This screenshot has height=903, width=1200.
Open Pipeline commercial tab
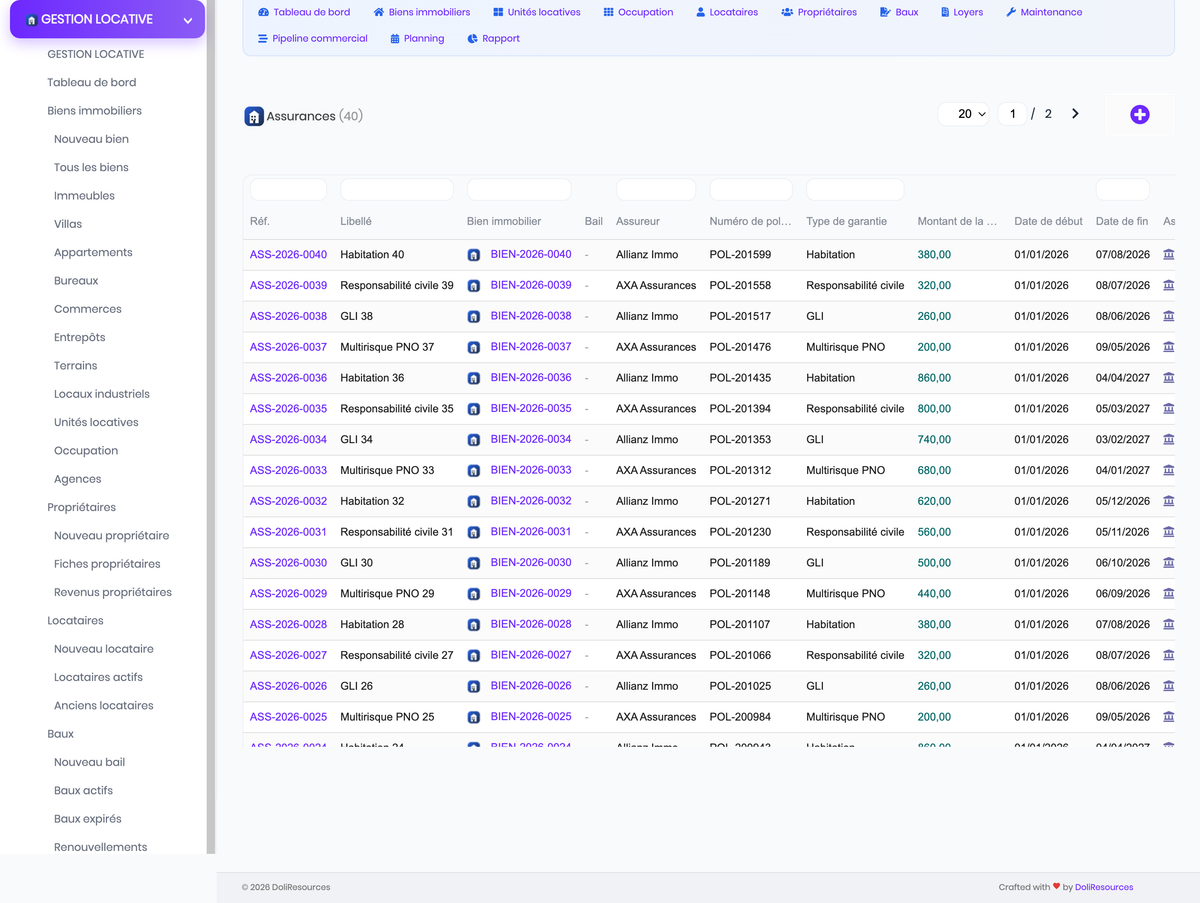click(312, 38)
